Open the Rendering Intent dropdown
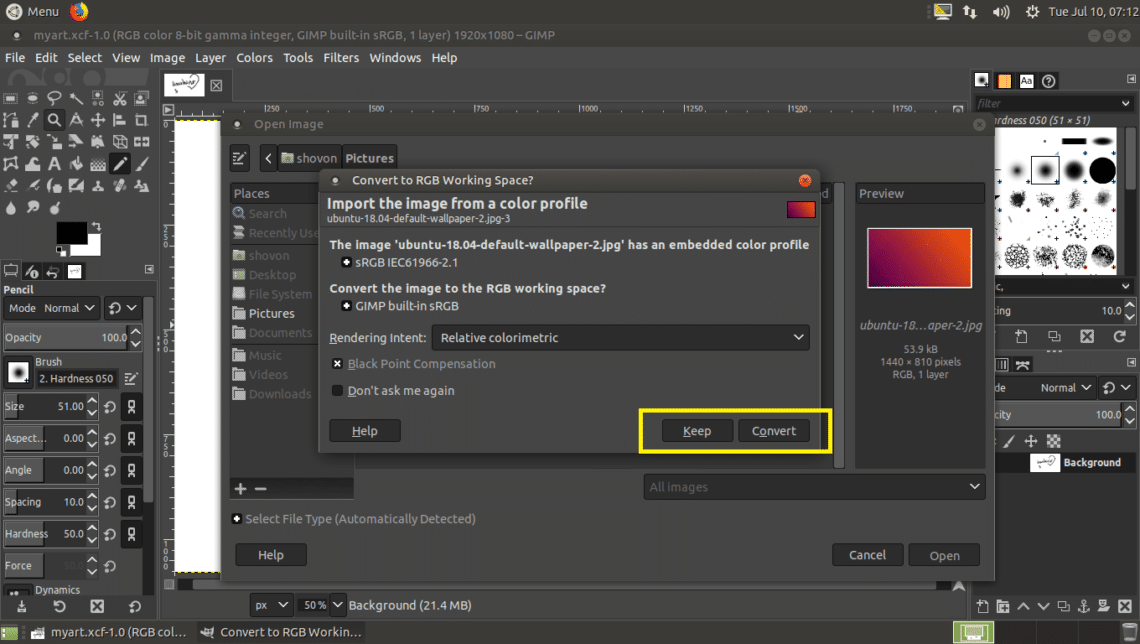 pyautogui.click(x=620, y=338)
